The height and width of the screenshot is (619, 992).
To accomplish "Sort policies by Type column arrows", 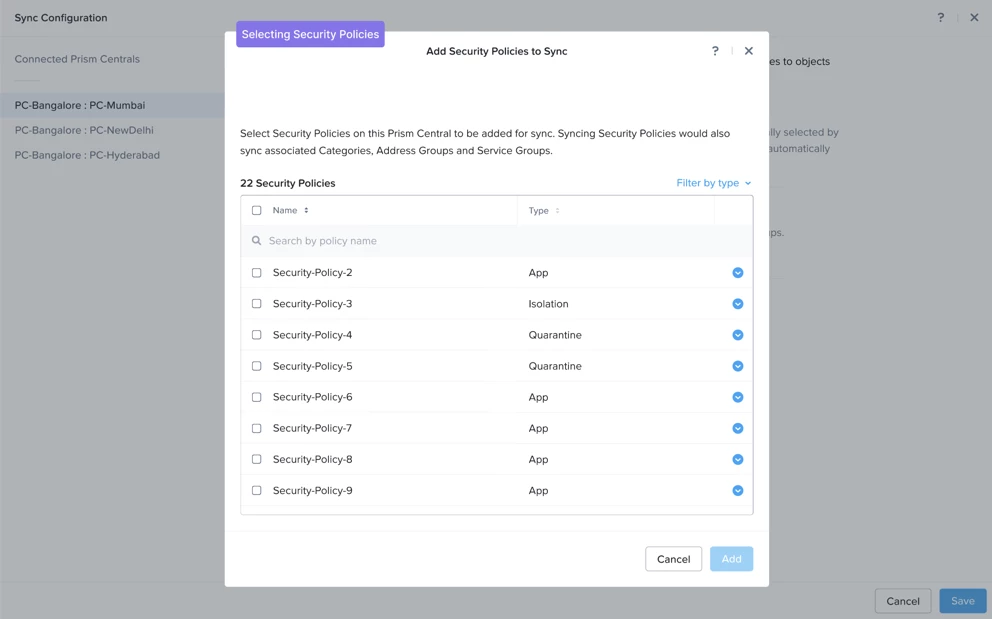I will 557,210.
